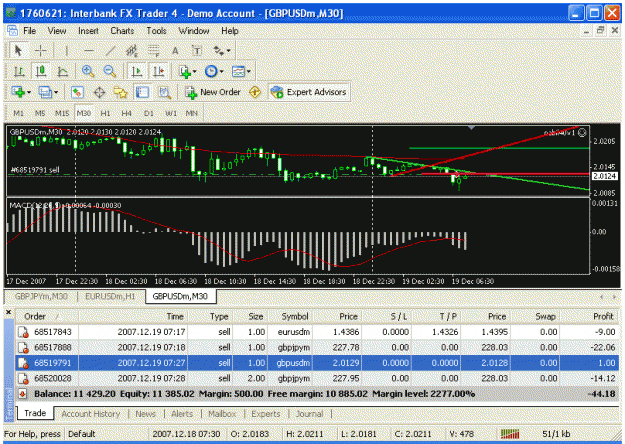Click connection status bars in status bar
This screenshot has height=444, width=625.
tap(510, 434)
